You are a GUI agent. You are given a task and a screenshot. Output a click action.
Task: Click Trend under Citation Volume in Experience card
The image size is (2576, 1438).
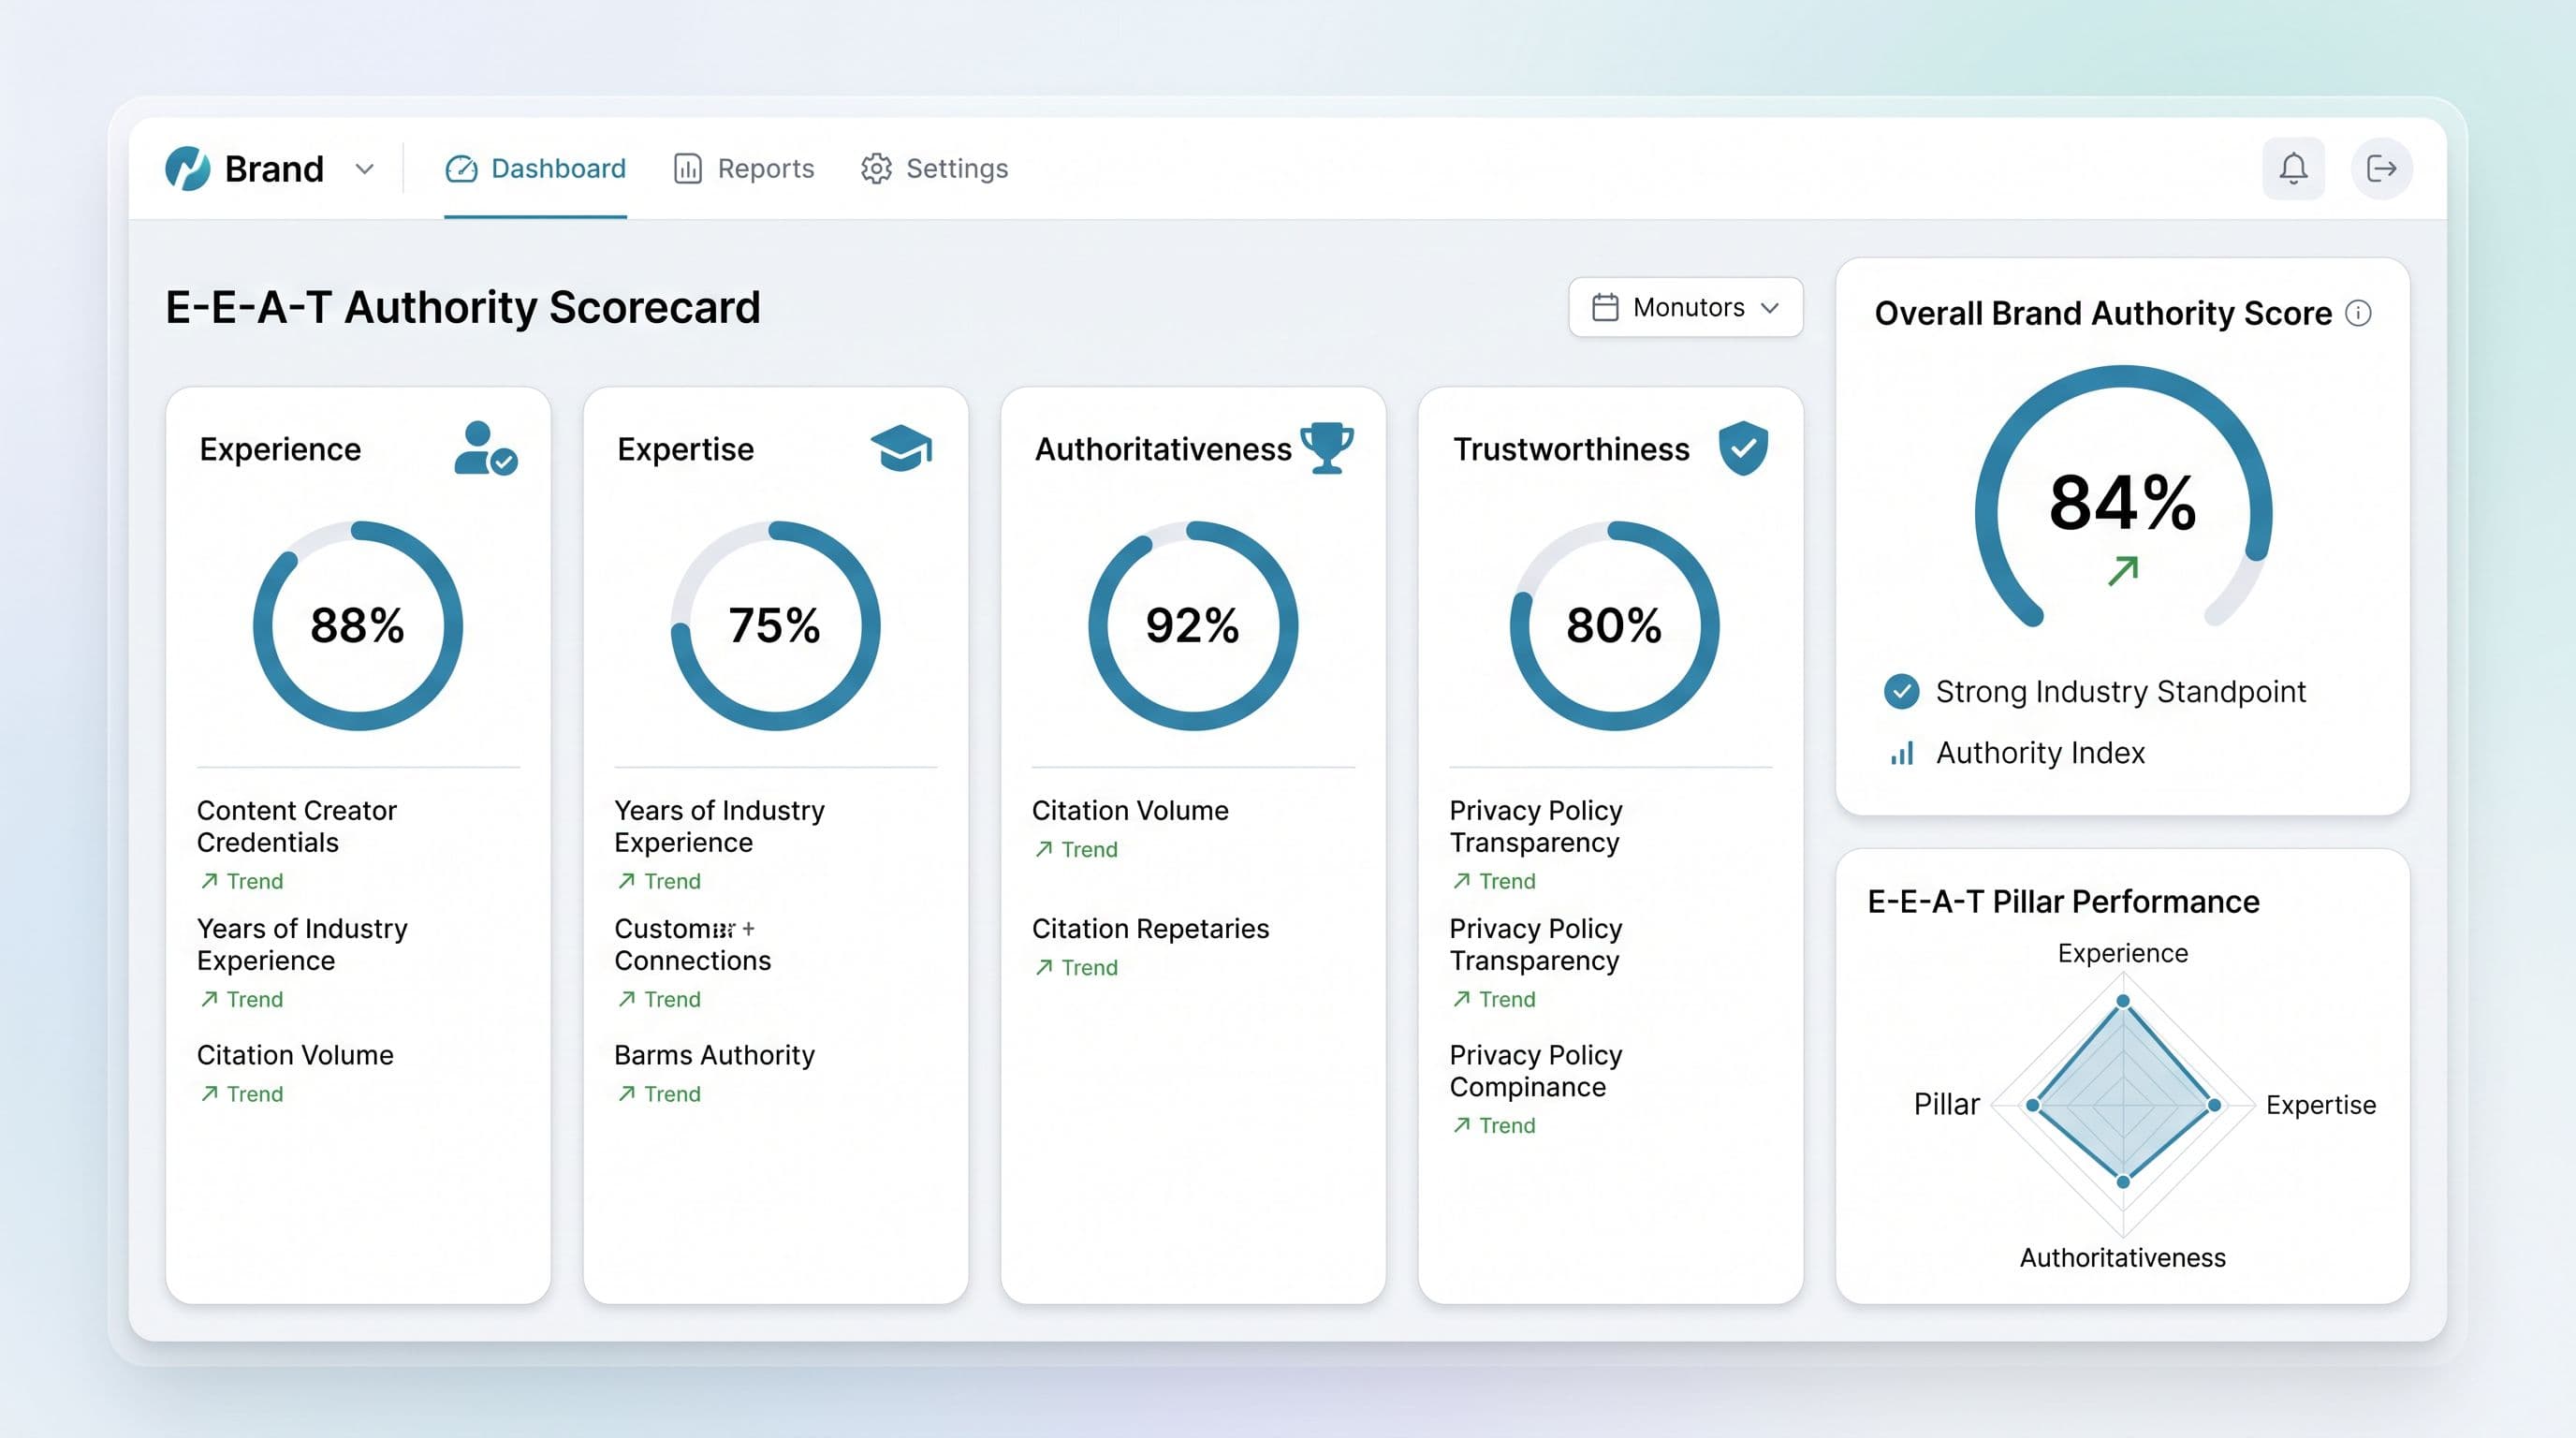pos(241,1094)
